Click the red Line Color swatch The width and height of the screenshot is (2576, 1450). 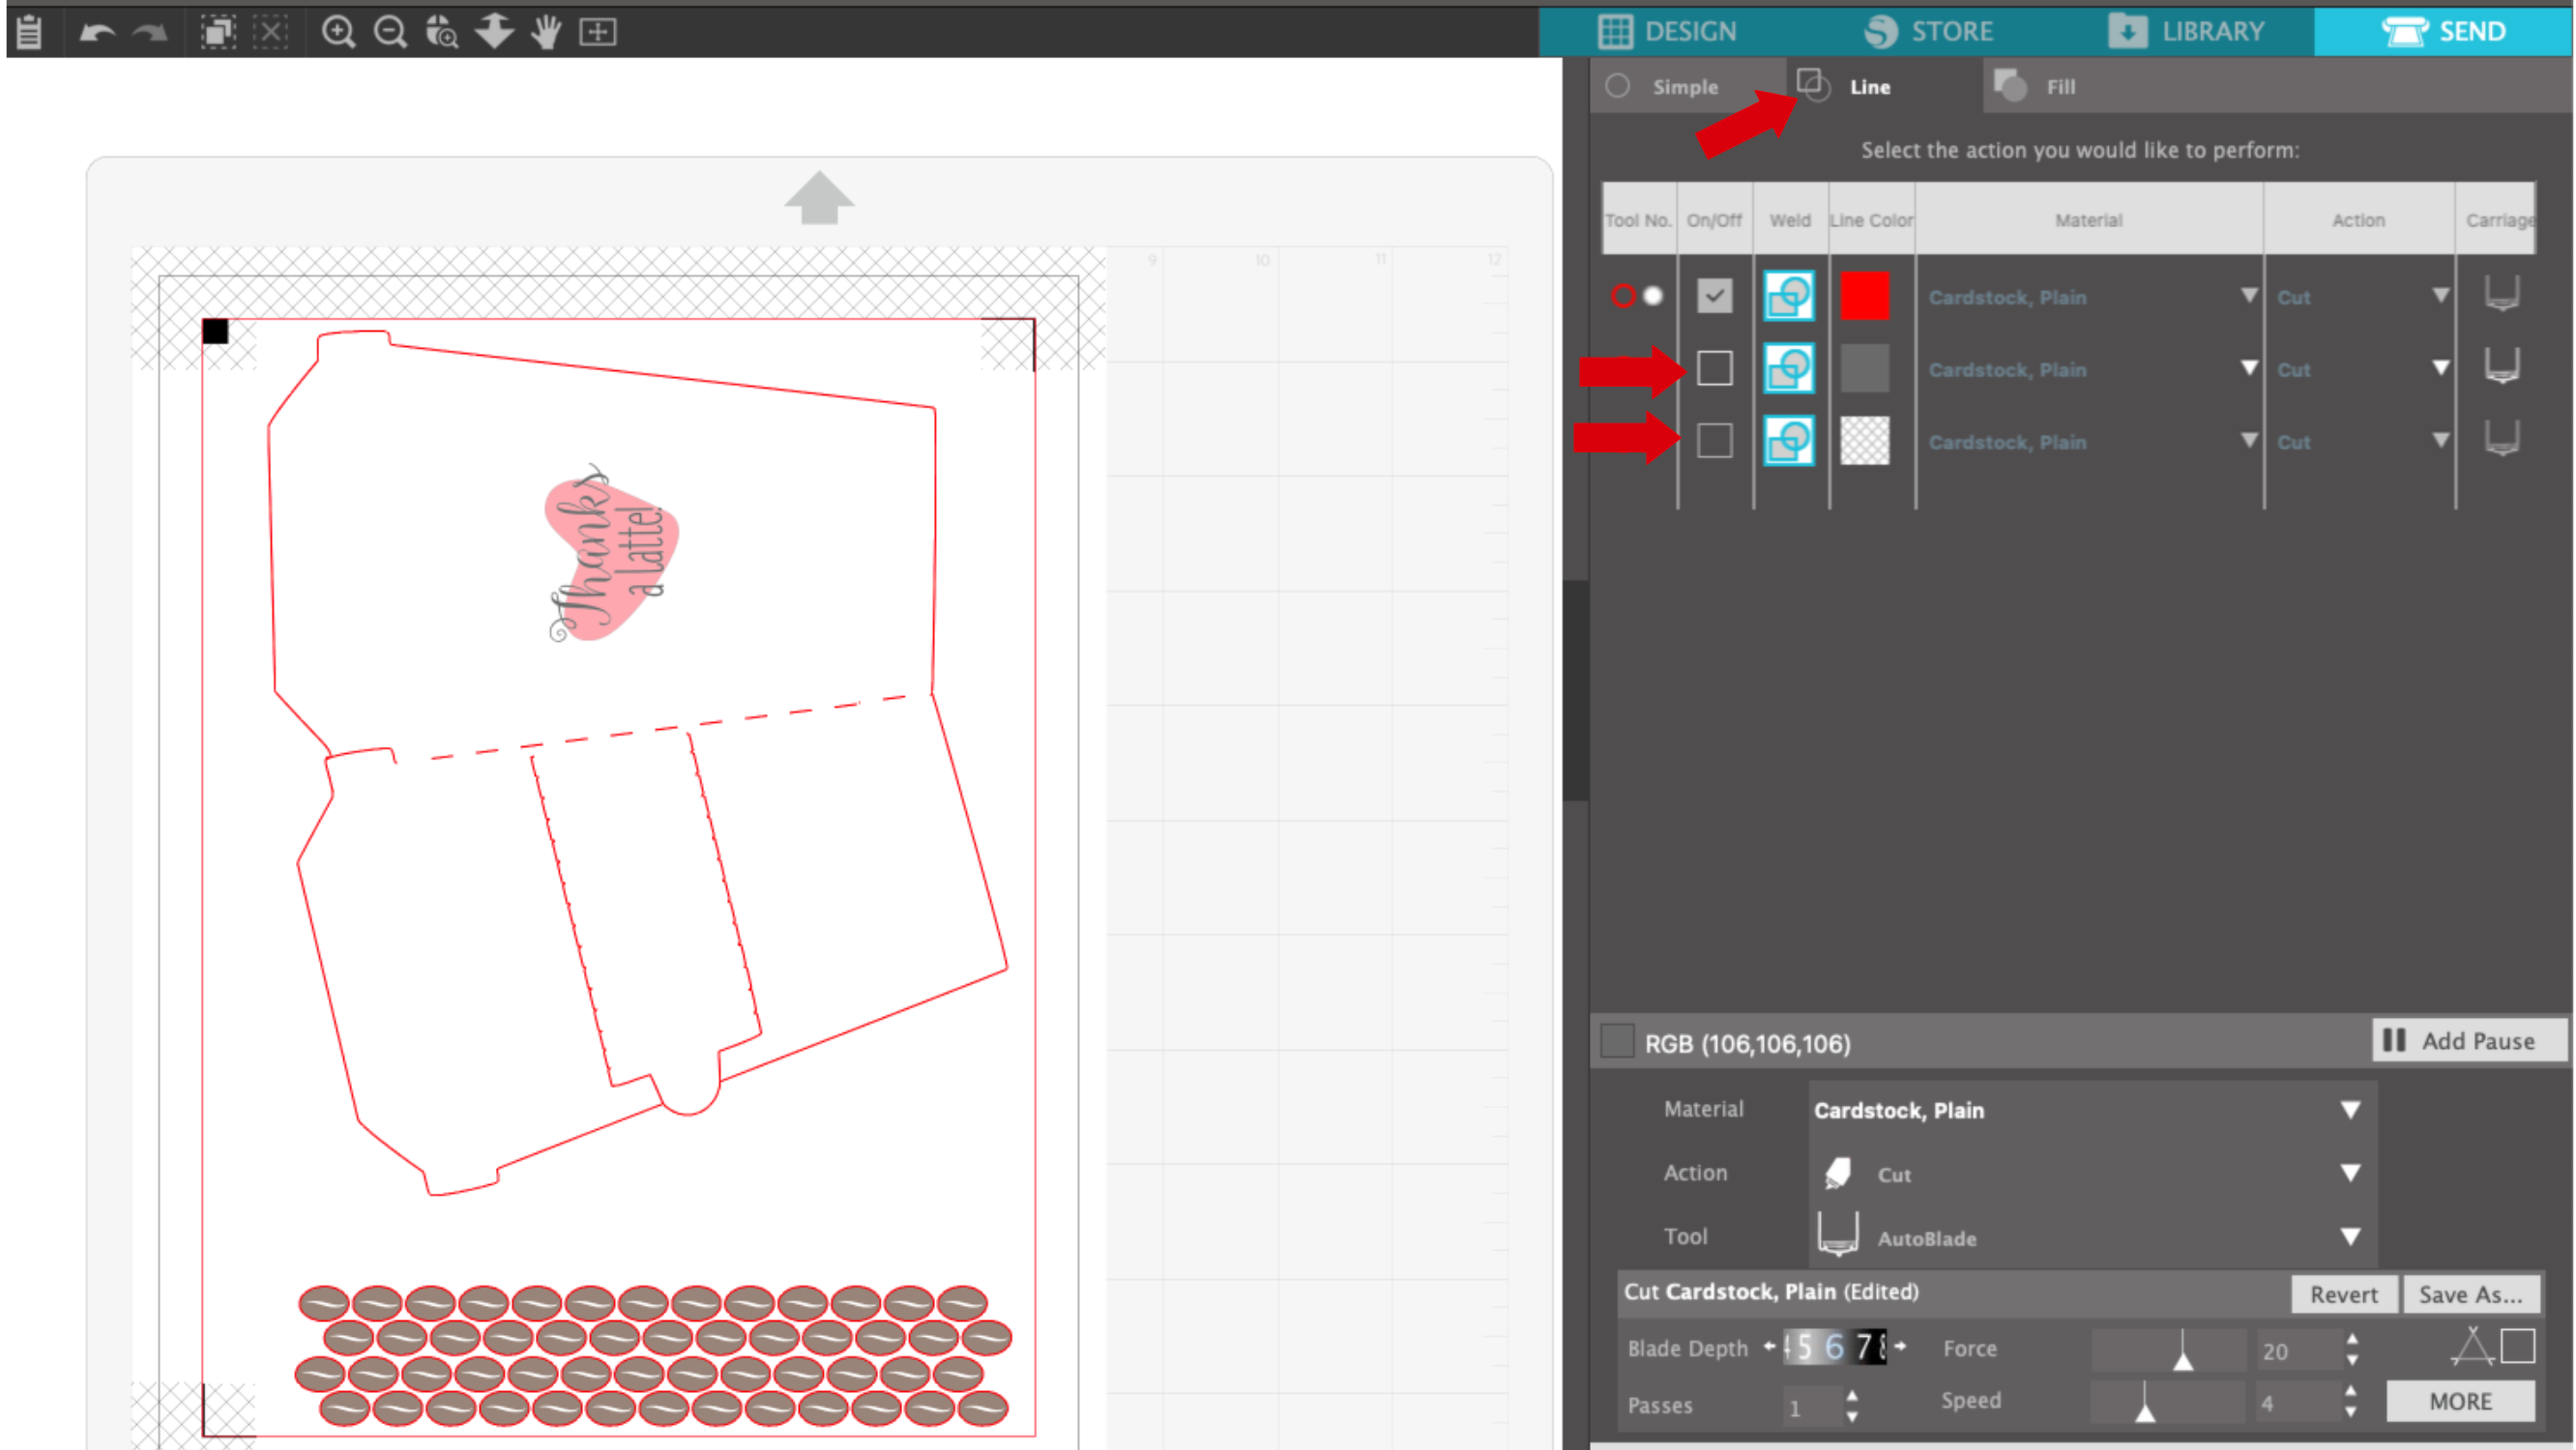(x=1866, y=296)
